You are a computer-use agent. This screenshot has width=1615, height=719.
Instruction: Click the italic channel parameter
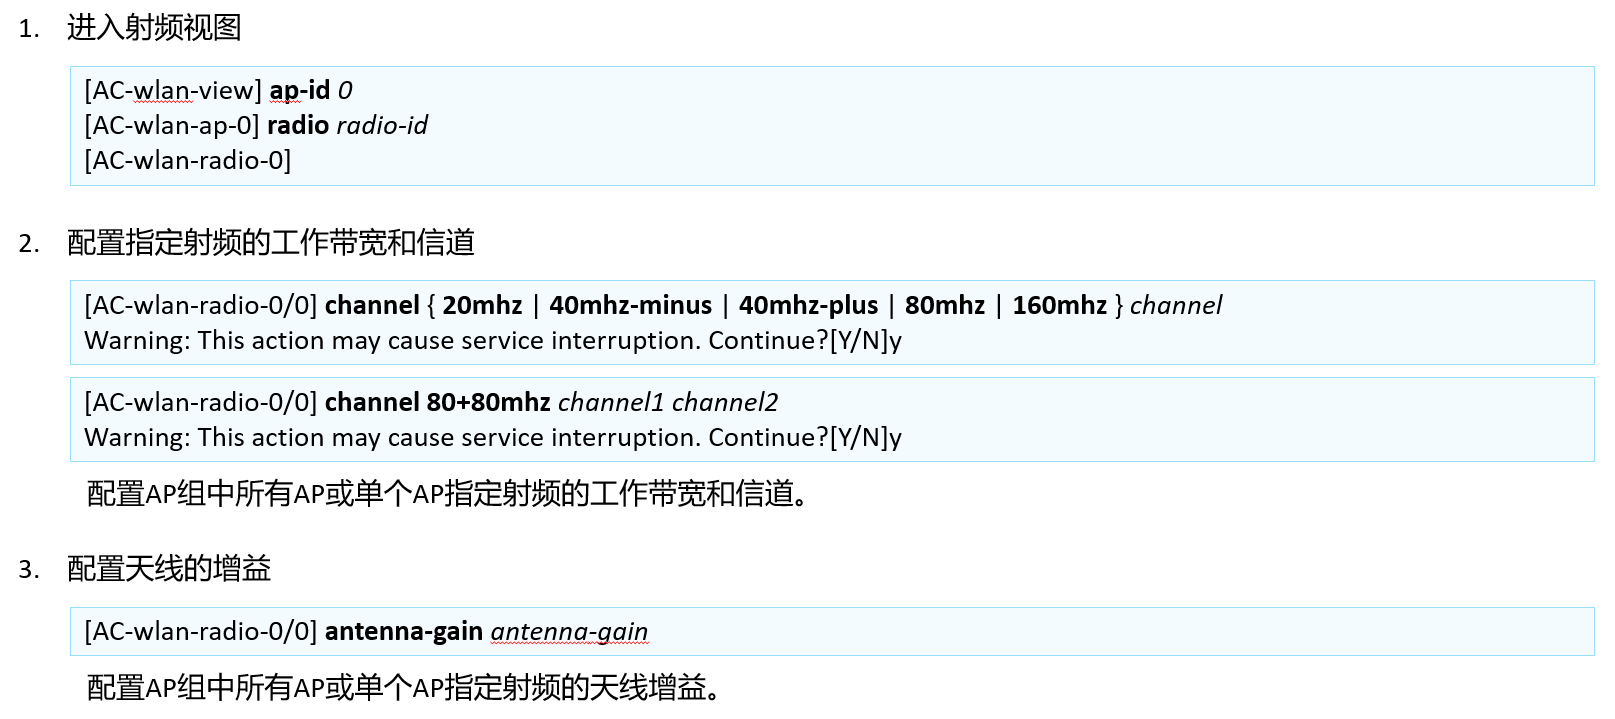click(1176, 306)
